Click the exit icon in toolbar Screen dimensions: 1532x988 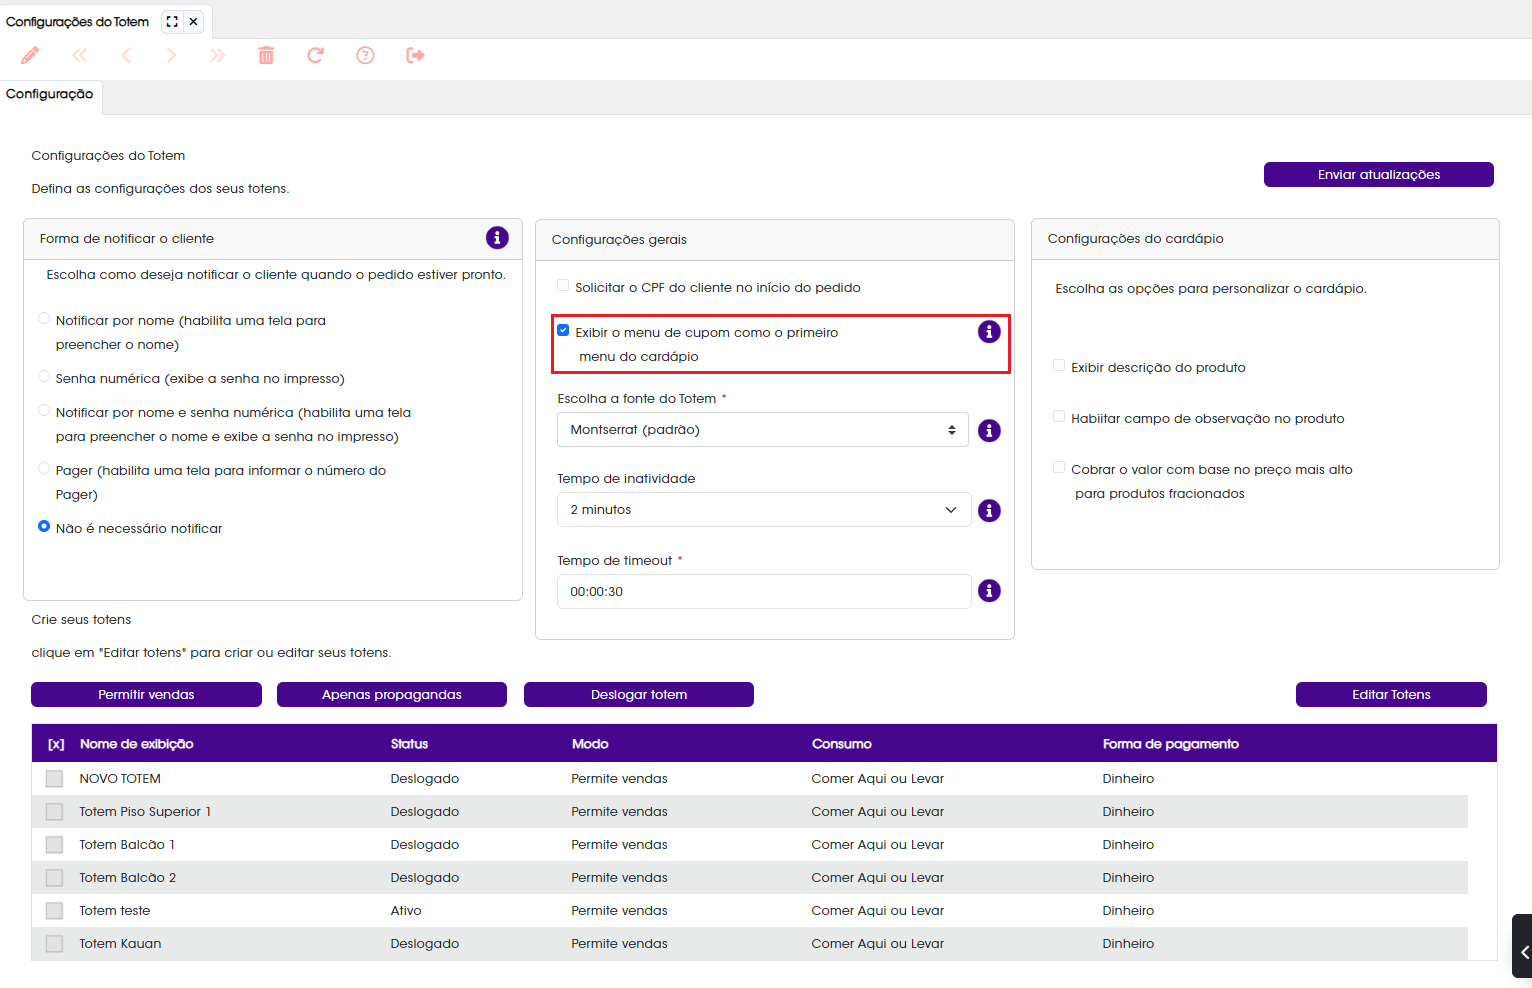pyautogui.click(x=415, y=55)
